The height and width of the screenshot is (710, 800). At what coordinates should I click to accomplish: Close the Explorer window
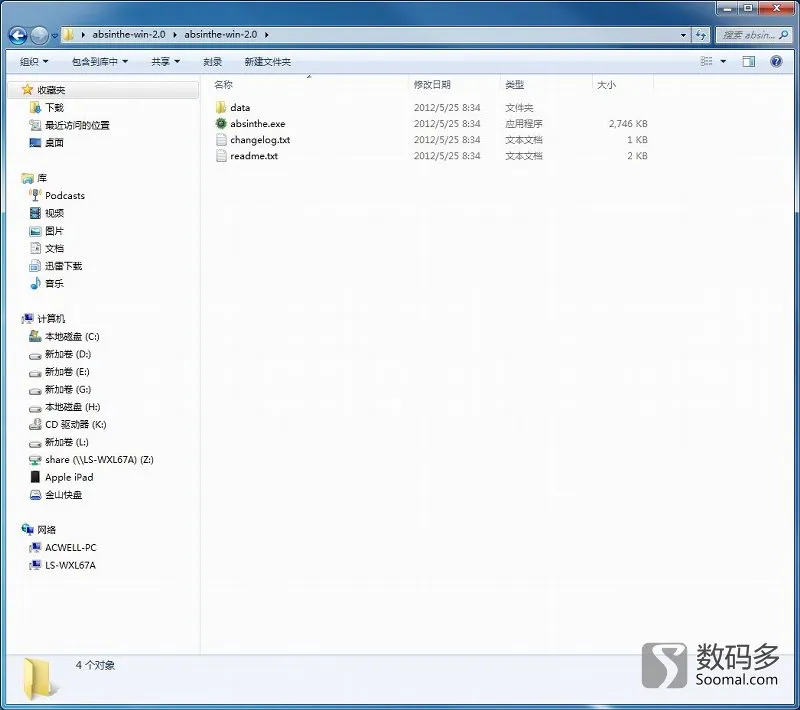click(x=776, y=8)
